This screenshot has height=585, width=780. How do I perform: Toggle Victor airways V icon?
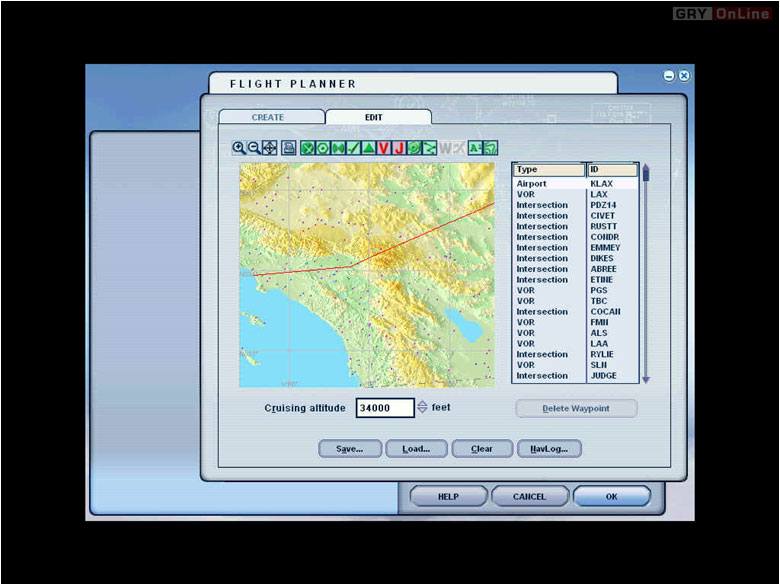point(384,148)
